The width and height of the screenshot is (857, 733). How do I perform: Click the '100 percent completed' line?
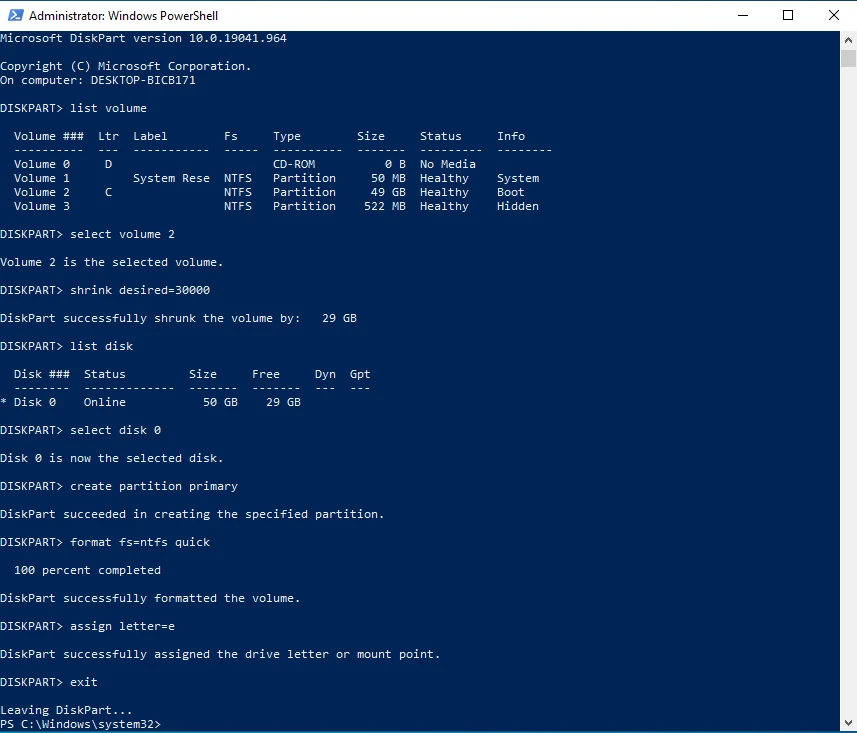point(87,570)
